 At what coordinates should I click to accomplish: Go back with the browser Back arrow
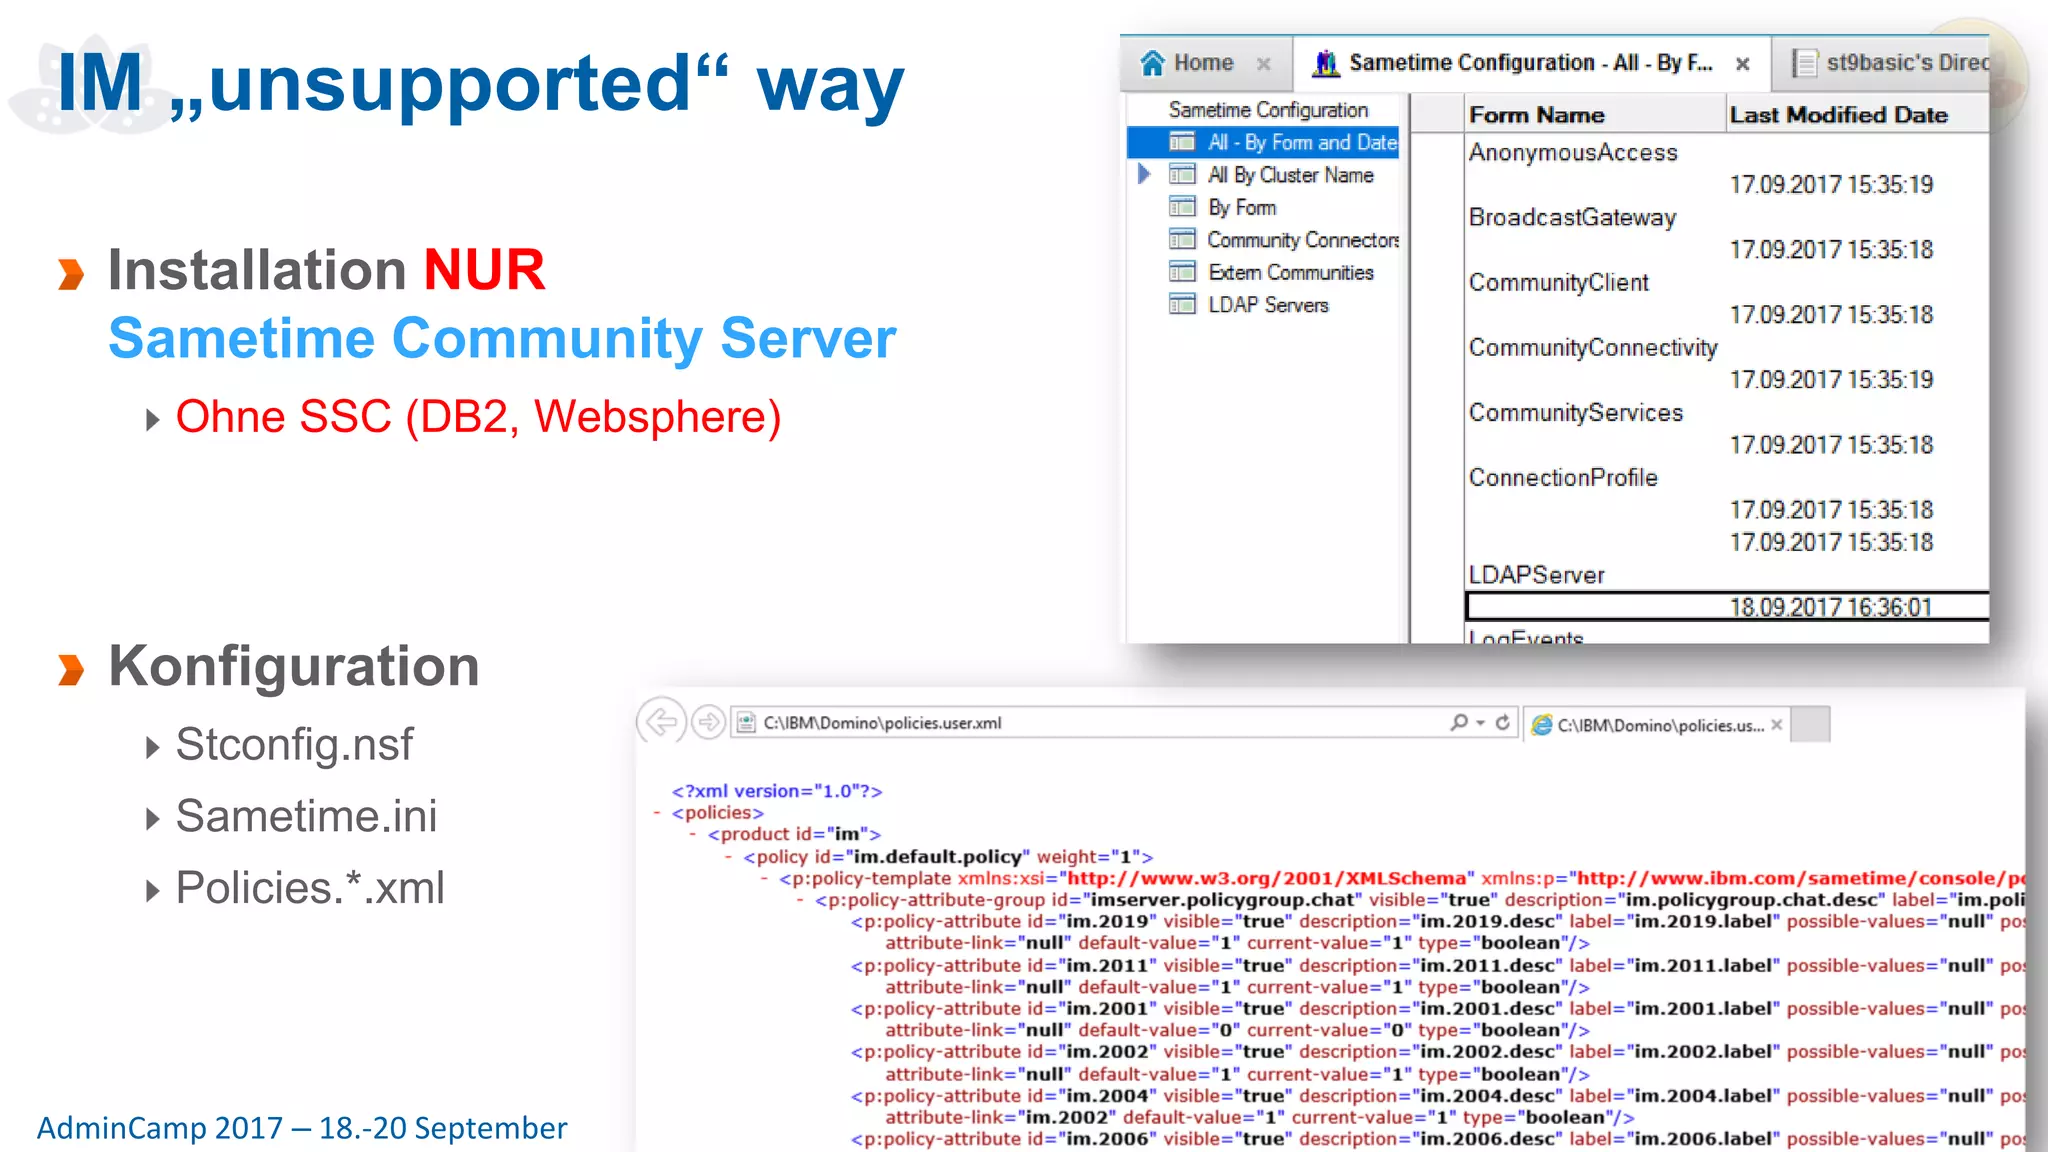pos(662,721)
